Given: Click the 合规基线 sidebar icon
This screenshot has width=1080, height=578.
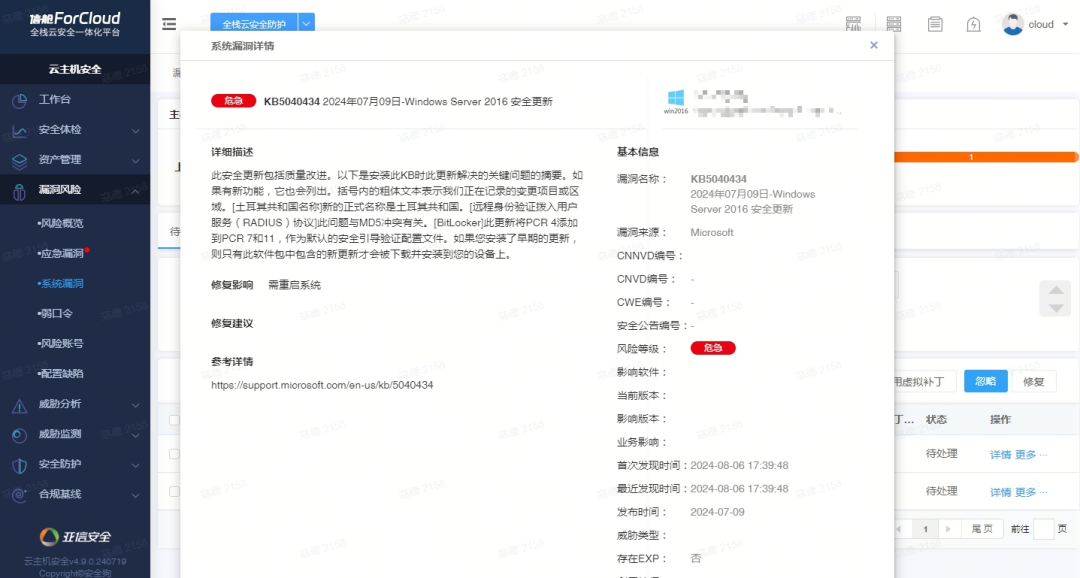Looking at the screenshot, I should [x=19, y=495].
